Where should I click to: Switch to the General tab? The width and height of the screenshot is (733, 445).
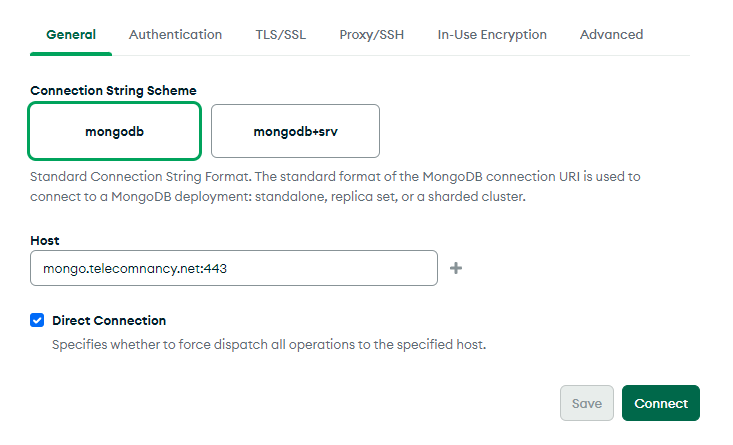click(71, 35)
